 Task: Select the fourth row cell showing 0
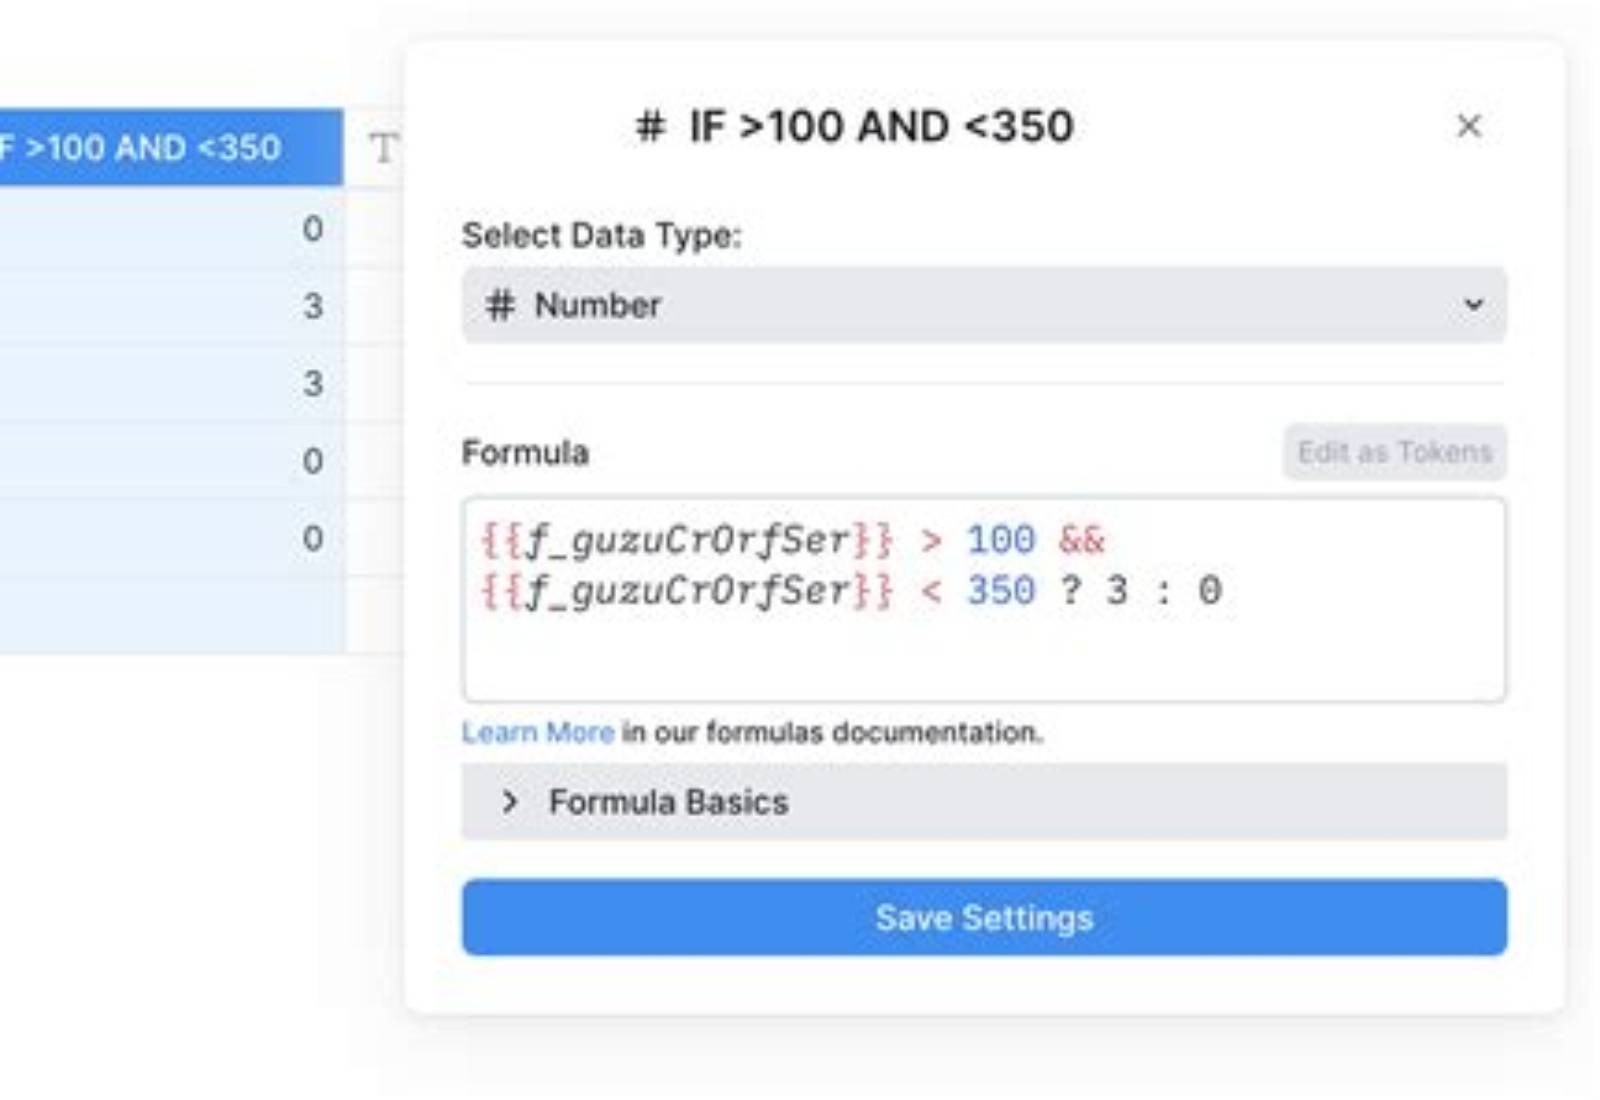171,460
